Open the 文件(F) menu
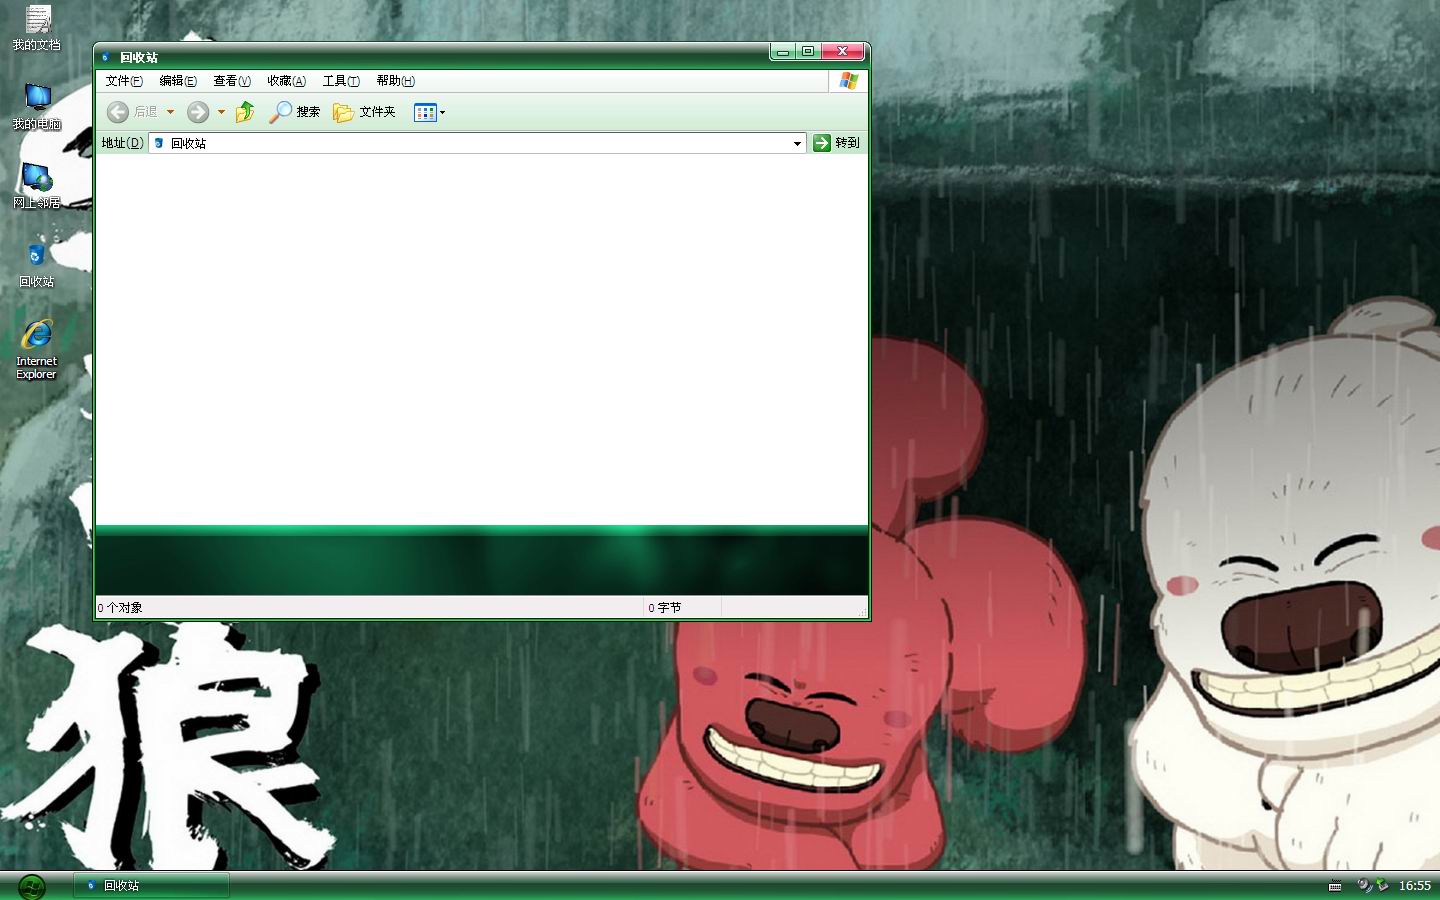Image resolution: width=1440 pixels, height=900 pixels. 124,81
